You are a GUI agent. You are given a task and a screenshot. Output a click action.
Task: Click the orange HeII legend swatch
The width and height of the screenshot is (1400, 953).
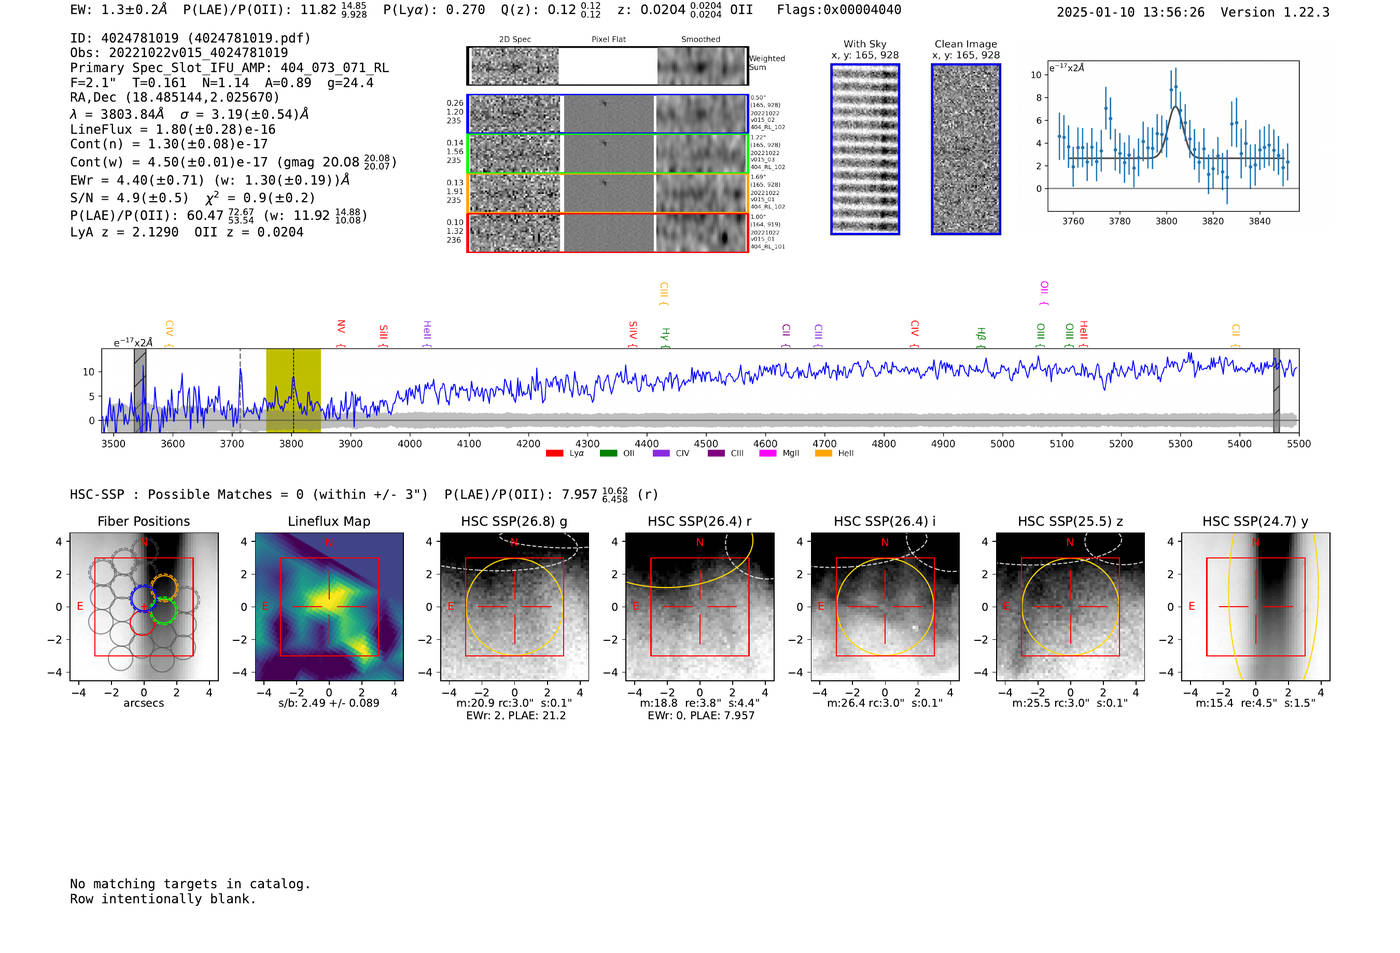click(824, 454)
